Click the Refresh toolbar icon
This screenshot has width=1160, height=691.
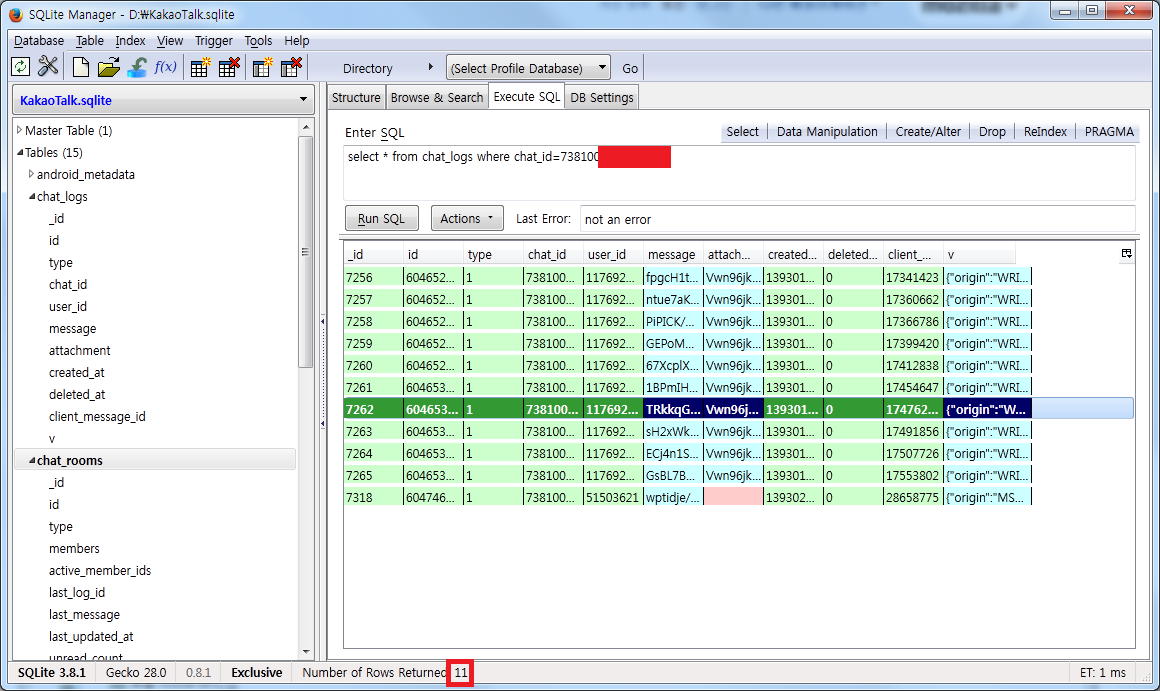click(20, 67)
